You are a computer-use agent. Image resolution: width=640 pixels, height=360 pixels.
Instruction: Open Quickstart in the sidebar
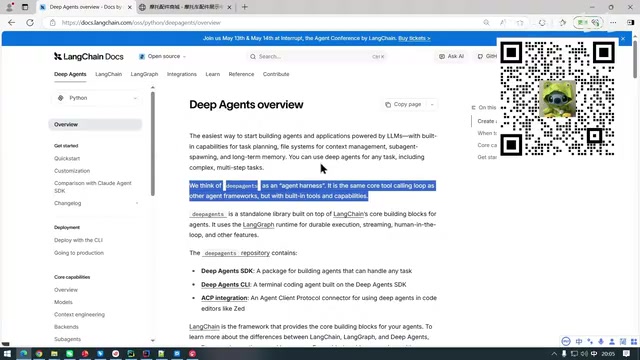pyautogui.click(x=67, y=158)
